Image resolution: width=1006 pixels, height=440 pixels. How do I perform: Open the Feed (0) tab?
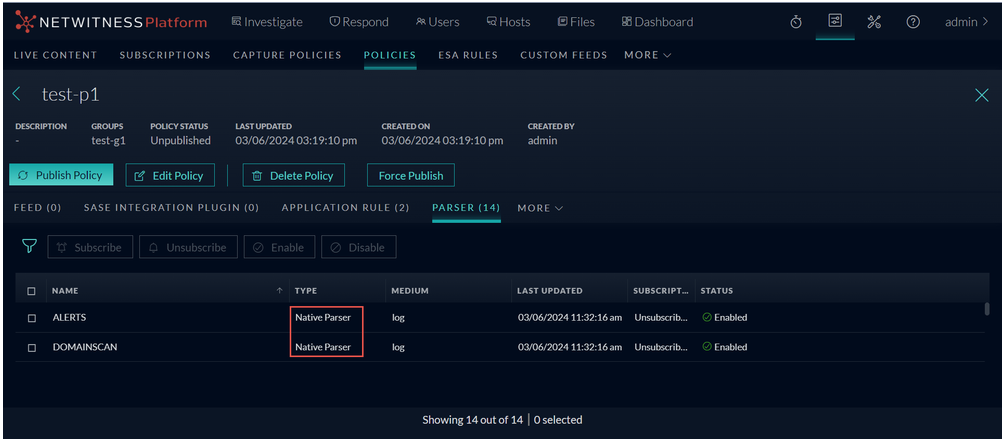(x=37, y=208)
